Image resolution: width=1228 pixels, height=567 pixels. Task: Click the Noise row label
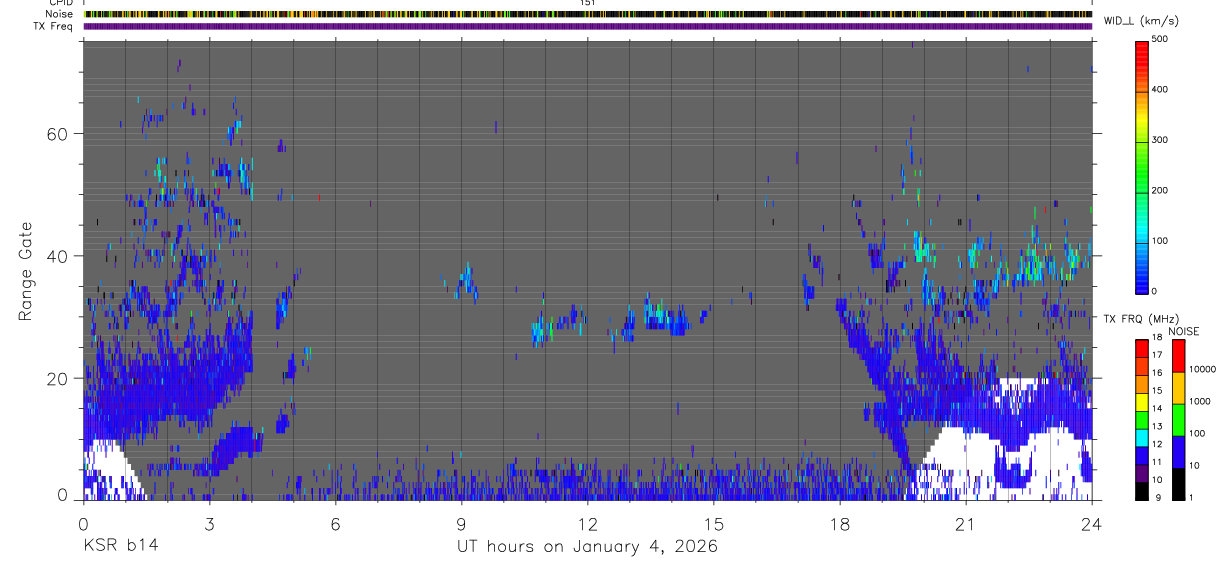[60, 14]
